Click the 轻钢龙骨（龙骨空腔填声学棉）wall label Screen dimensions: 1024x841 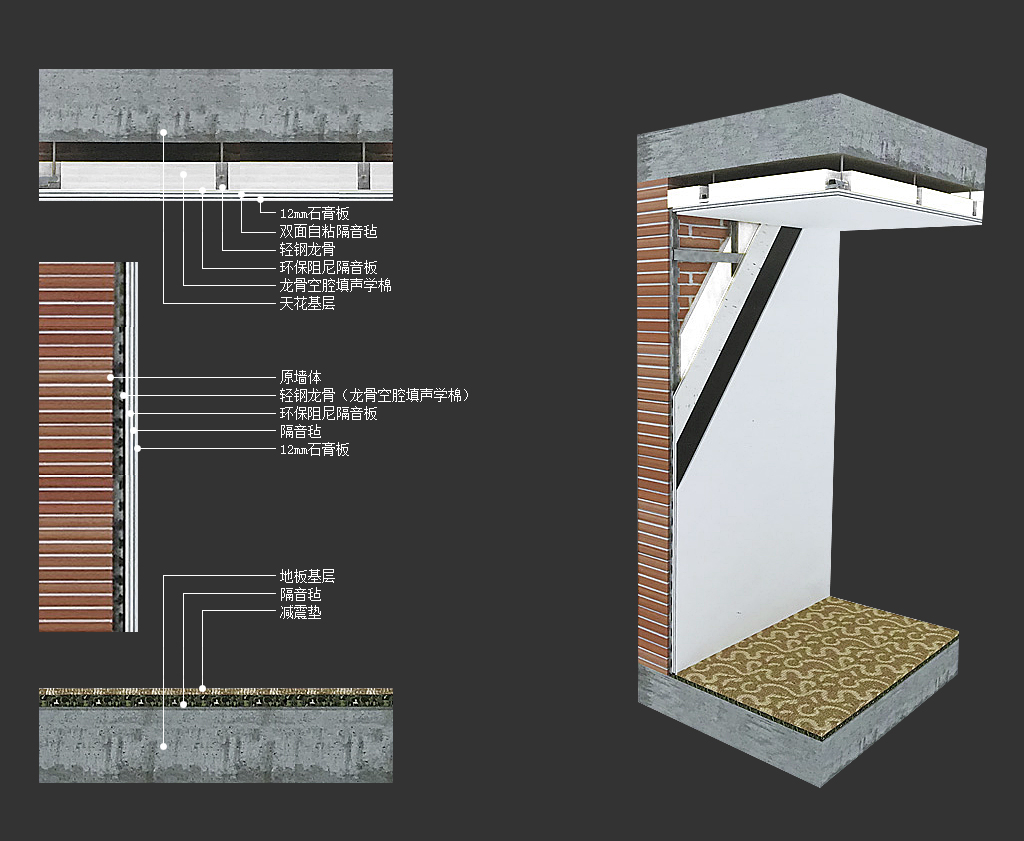point(374,396)
